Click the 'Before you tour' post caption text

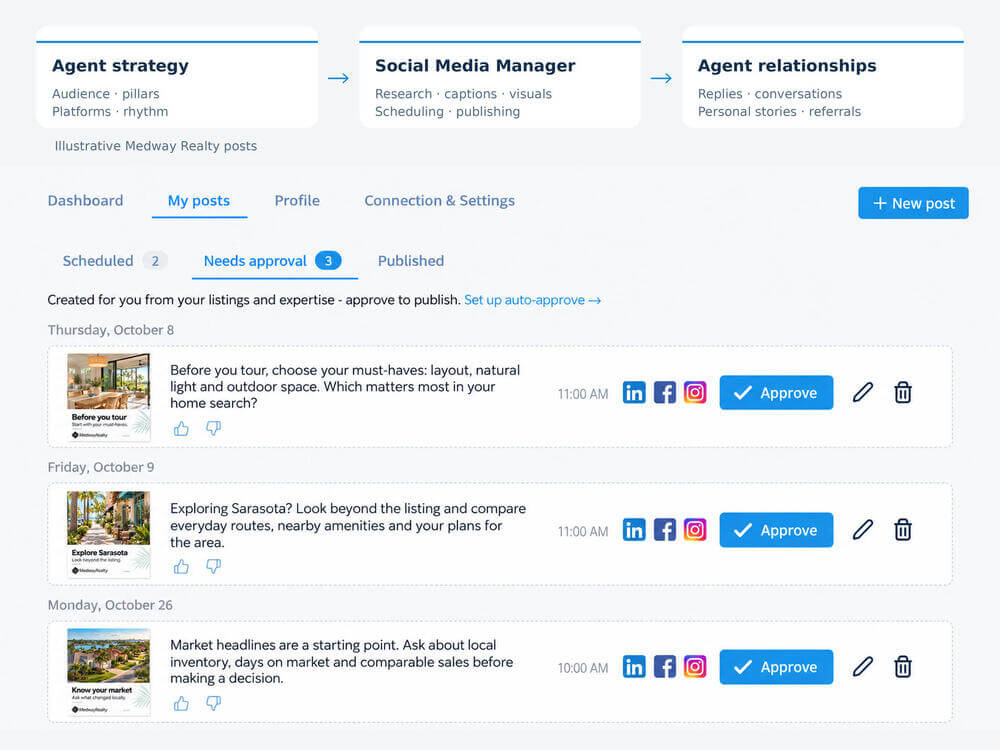point(345,386)
